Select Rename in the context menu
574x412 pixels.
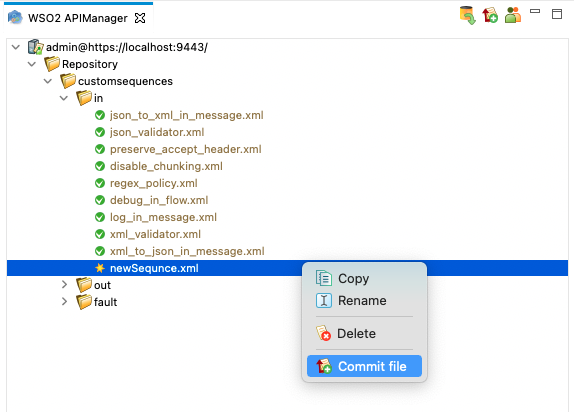362,301
